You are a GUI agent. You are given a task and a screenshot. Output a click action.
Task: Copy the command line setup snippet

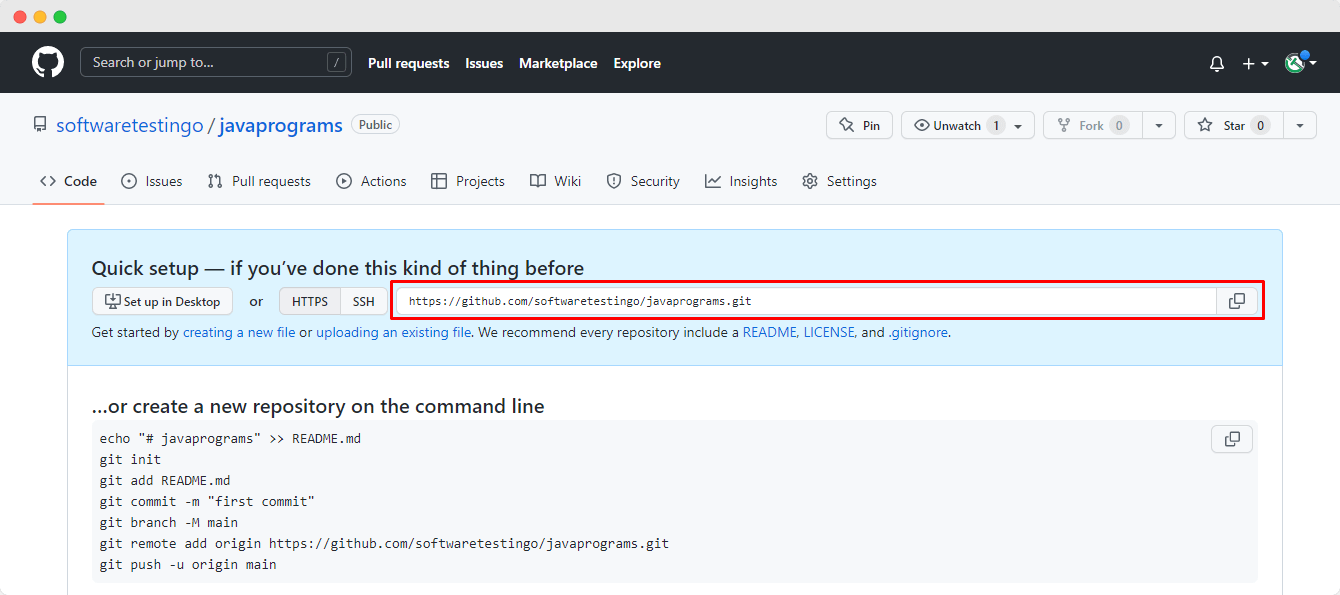[x=1232, y=439]
